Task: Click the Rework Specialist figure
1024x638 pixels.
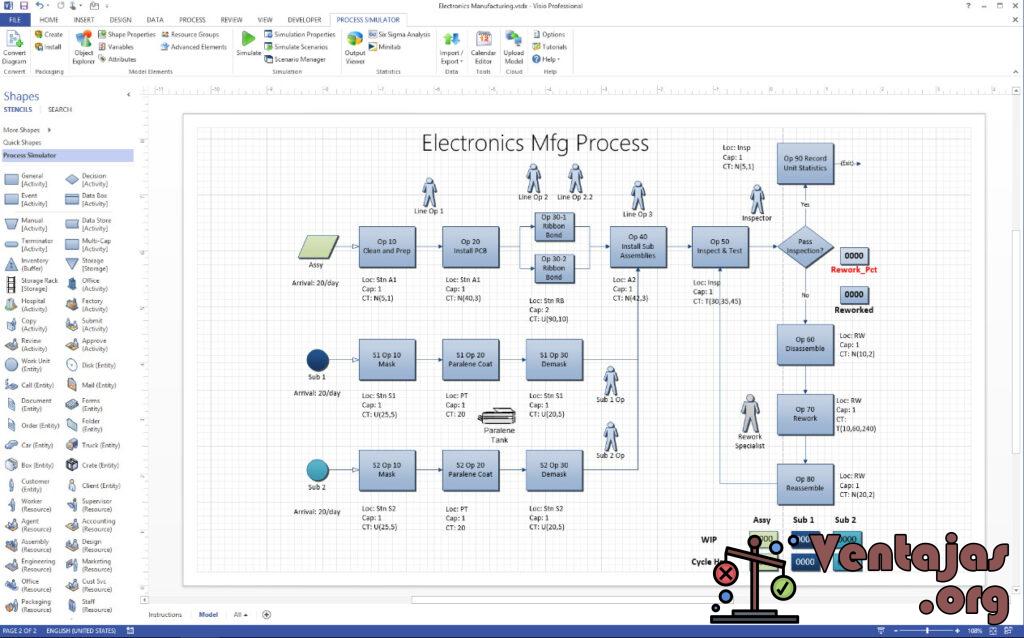Action: coord(750,413)
